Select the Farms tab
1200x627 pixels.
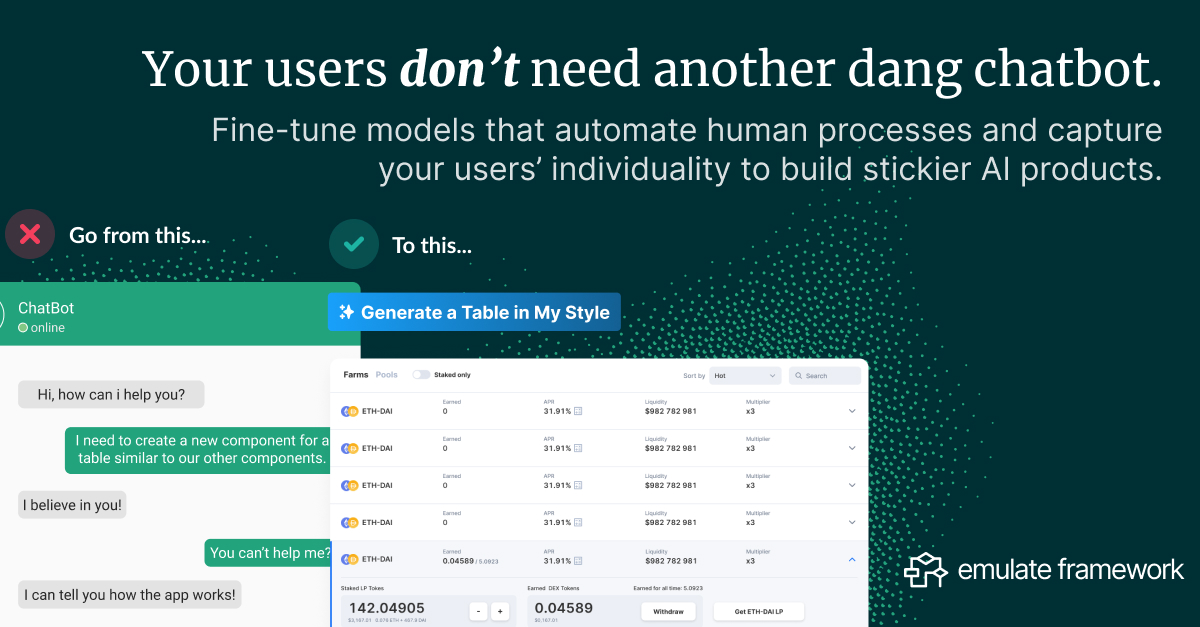tap(355, 375)
